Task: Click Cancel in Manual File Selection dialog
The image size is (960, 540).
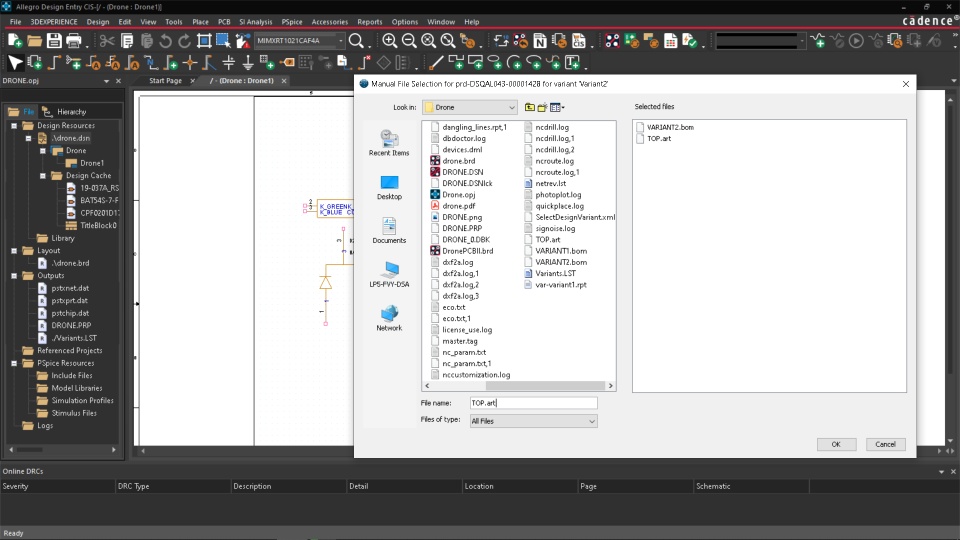Action: [x=885, y=444]
